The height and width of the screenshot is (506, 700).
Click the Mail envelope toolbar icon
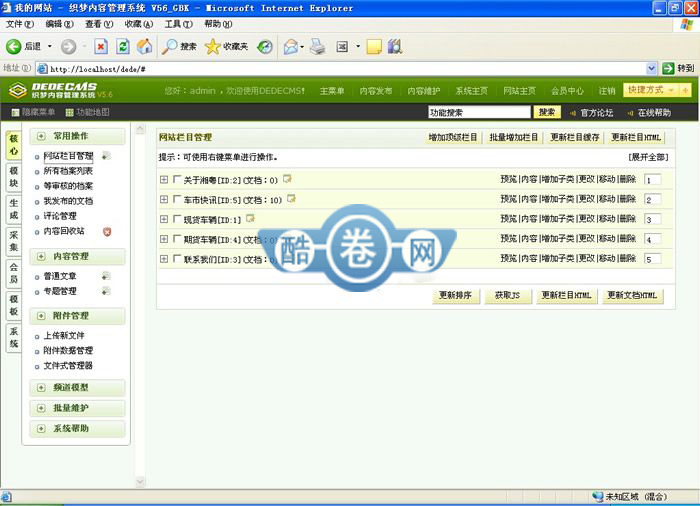[291, 46]
